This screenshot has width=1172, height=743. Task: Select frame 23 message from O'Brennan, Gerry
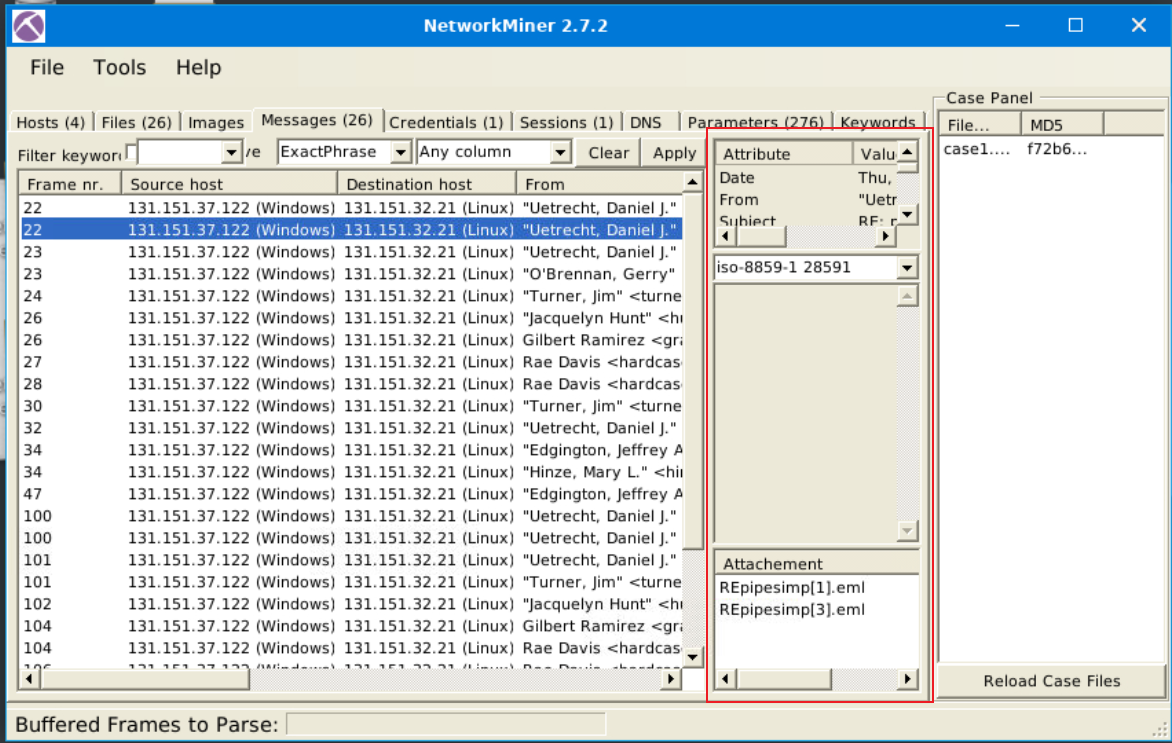tap(351, 274)
